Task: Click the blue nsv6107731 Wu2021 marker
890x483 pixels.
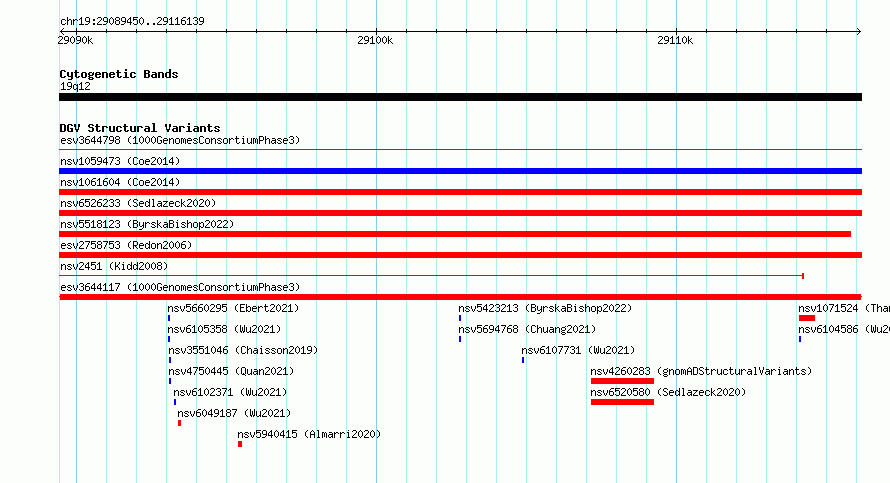Action: click(x=523, y=360)
